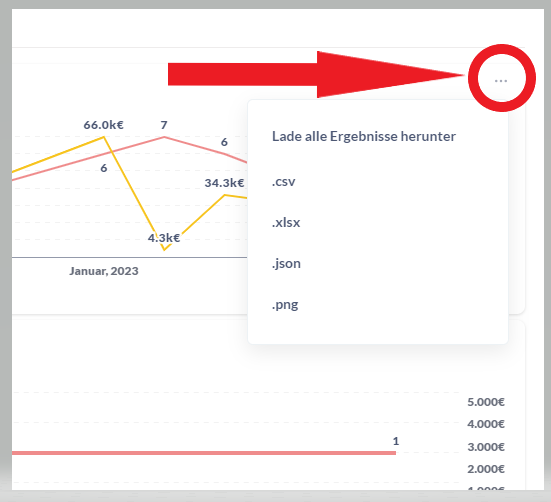Download chart as .png
This screenshot has height=502, width=551.
click(285, 305)
